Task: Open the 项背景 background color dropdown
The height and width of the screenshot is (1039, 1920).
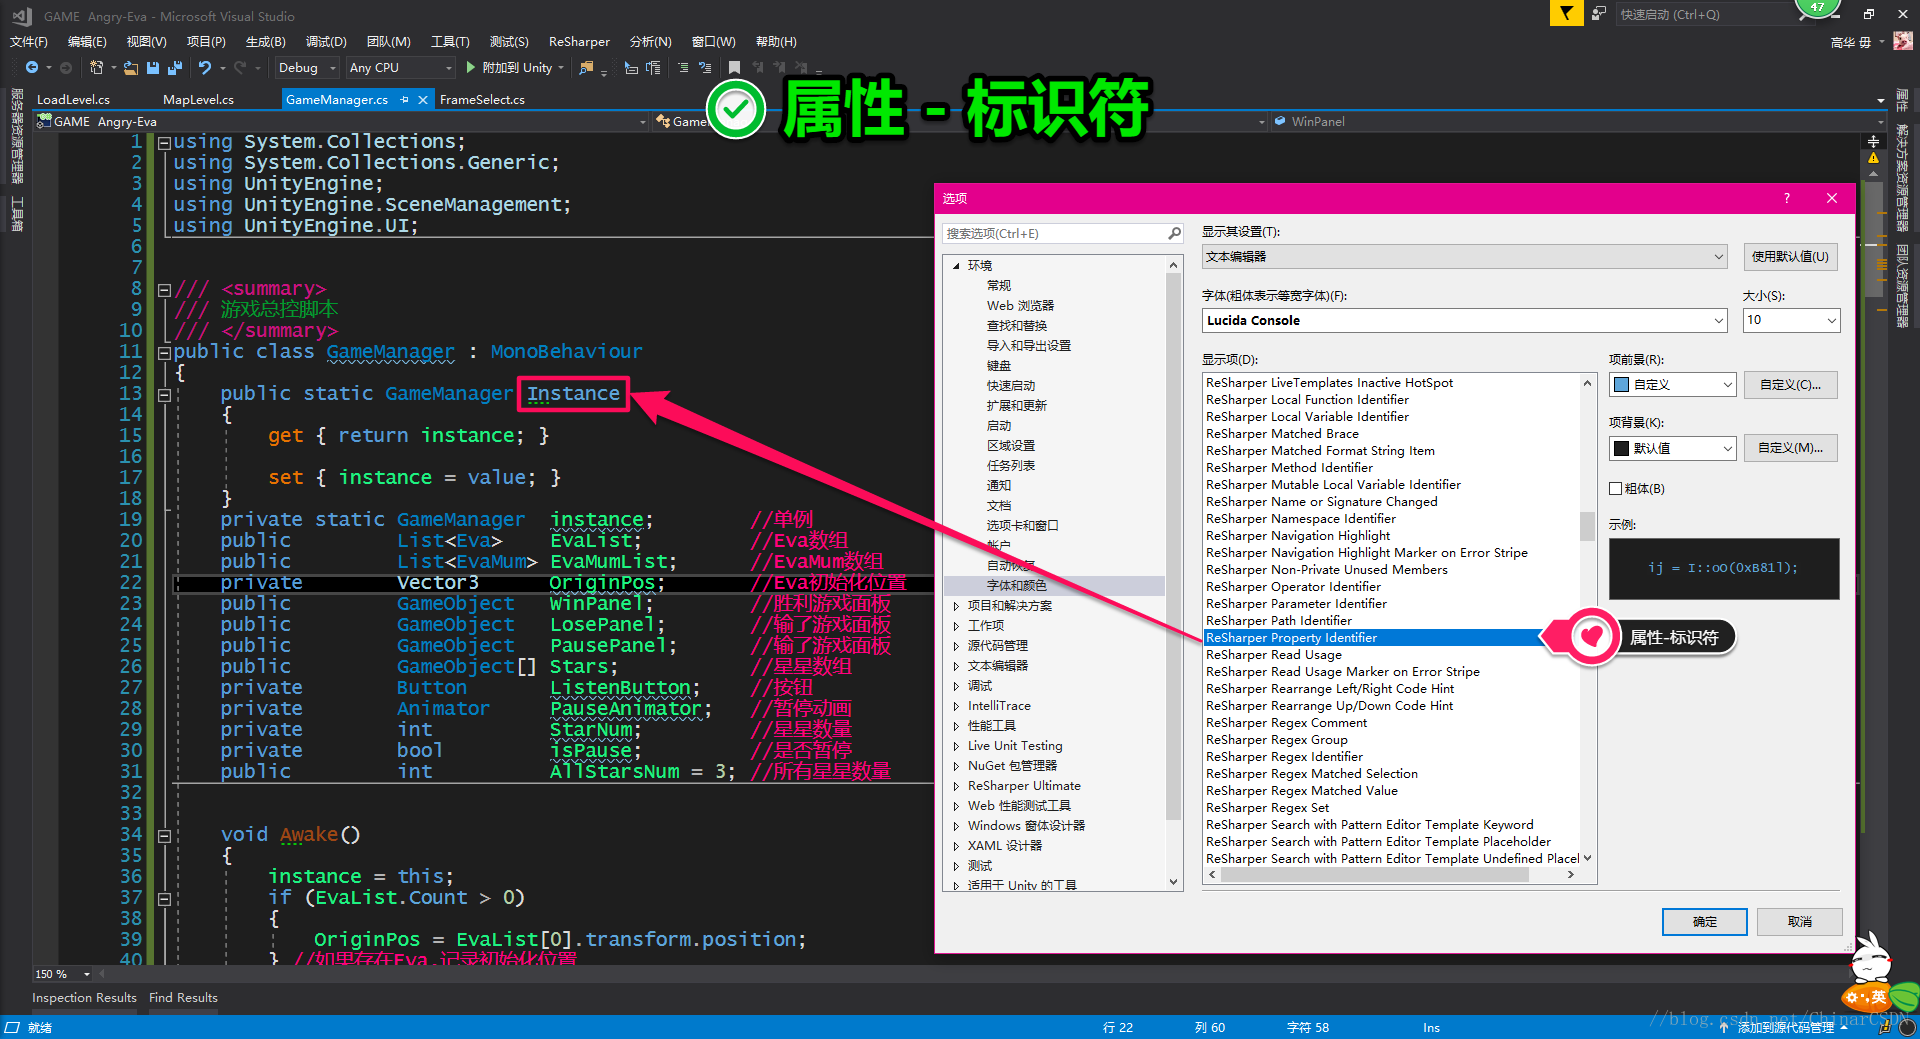Action: tap(1672, 448)
